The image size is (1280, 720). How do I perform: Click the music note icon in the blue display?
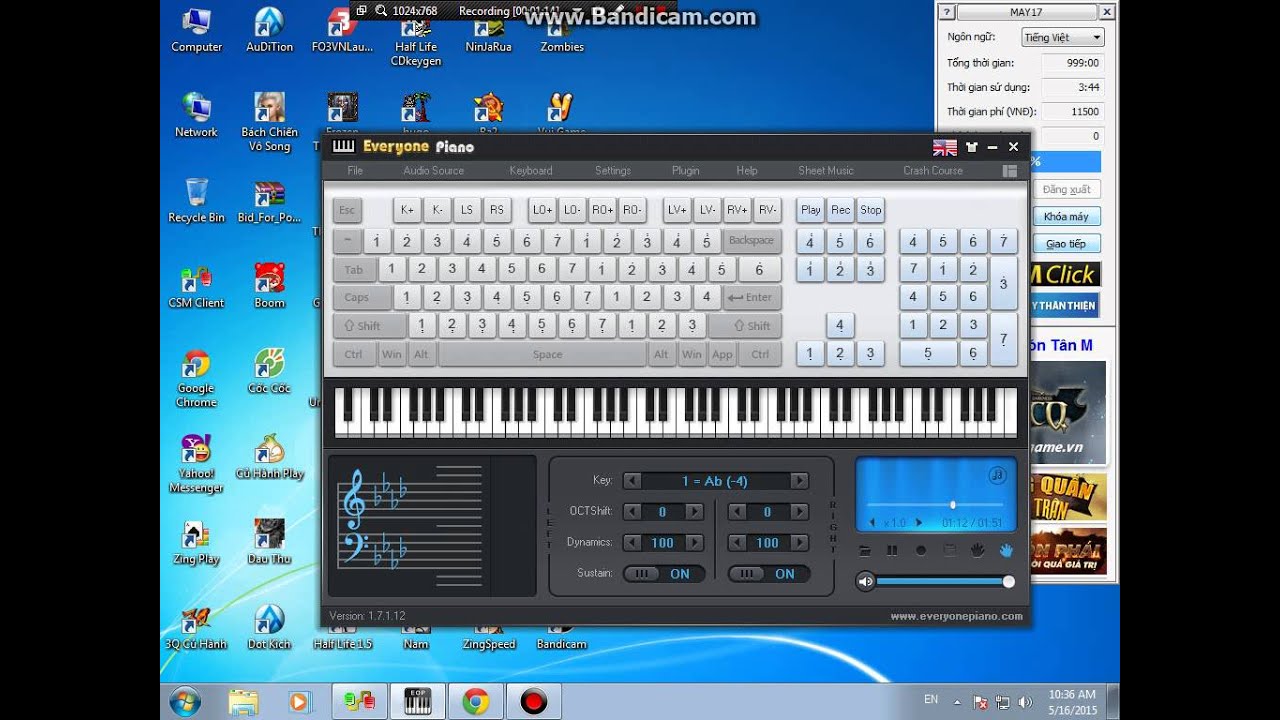point(997,475)
